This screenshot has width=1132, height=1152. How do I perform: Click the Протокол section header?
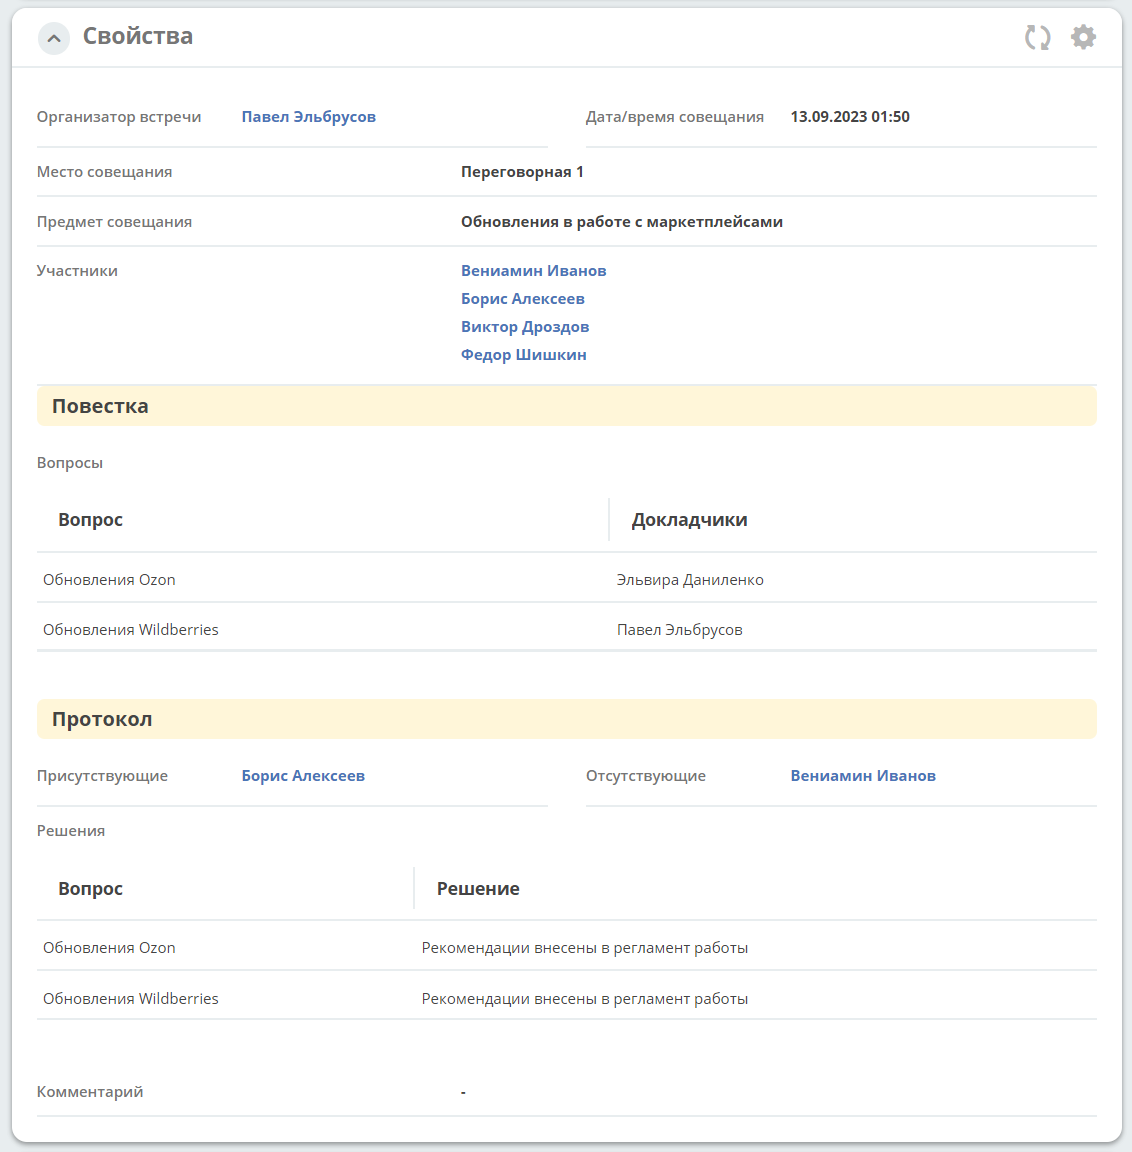coord(566,719)
